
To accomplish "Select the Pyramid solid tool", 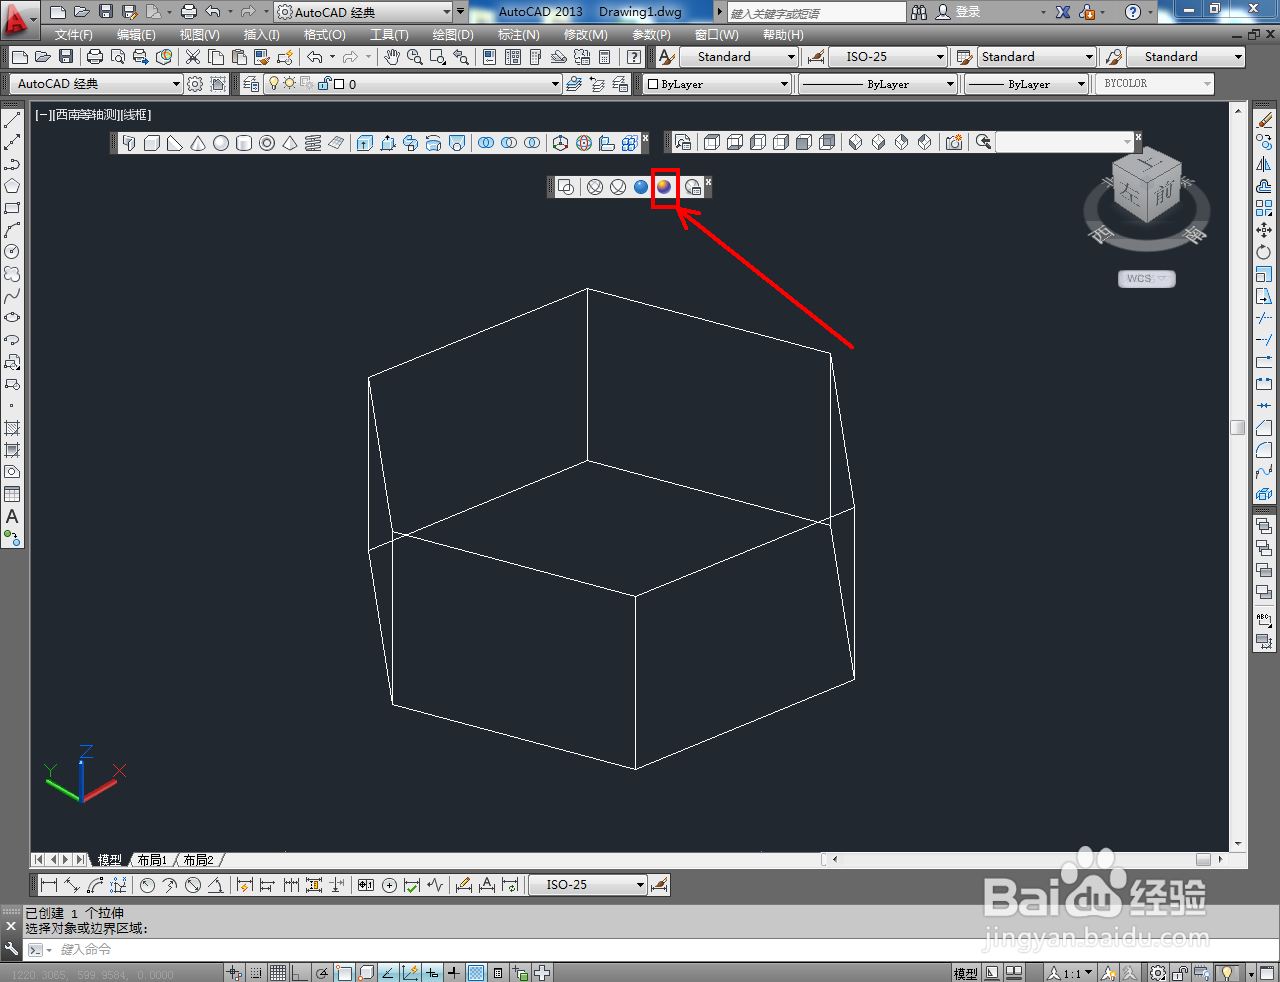I will (290, 143).
